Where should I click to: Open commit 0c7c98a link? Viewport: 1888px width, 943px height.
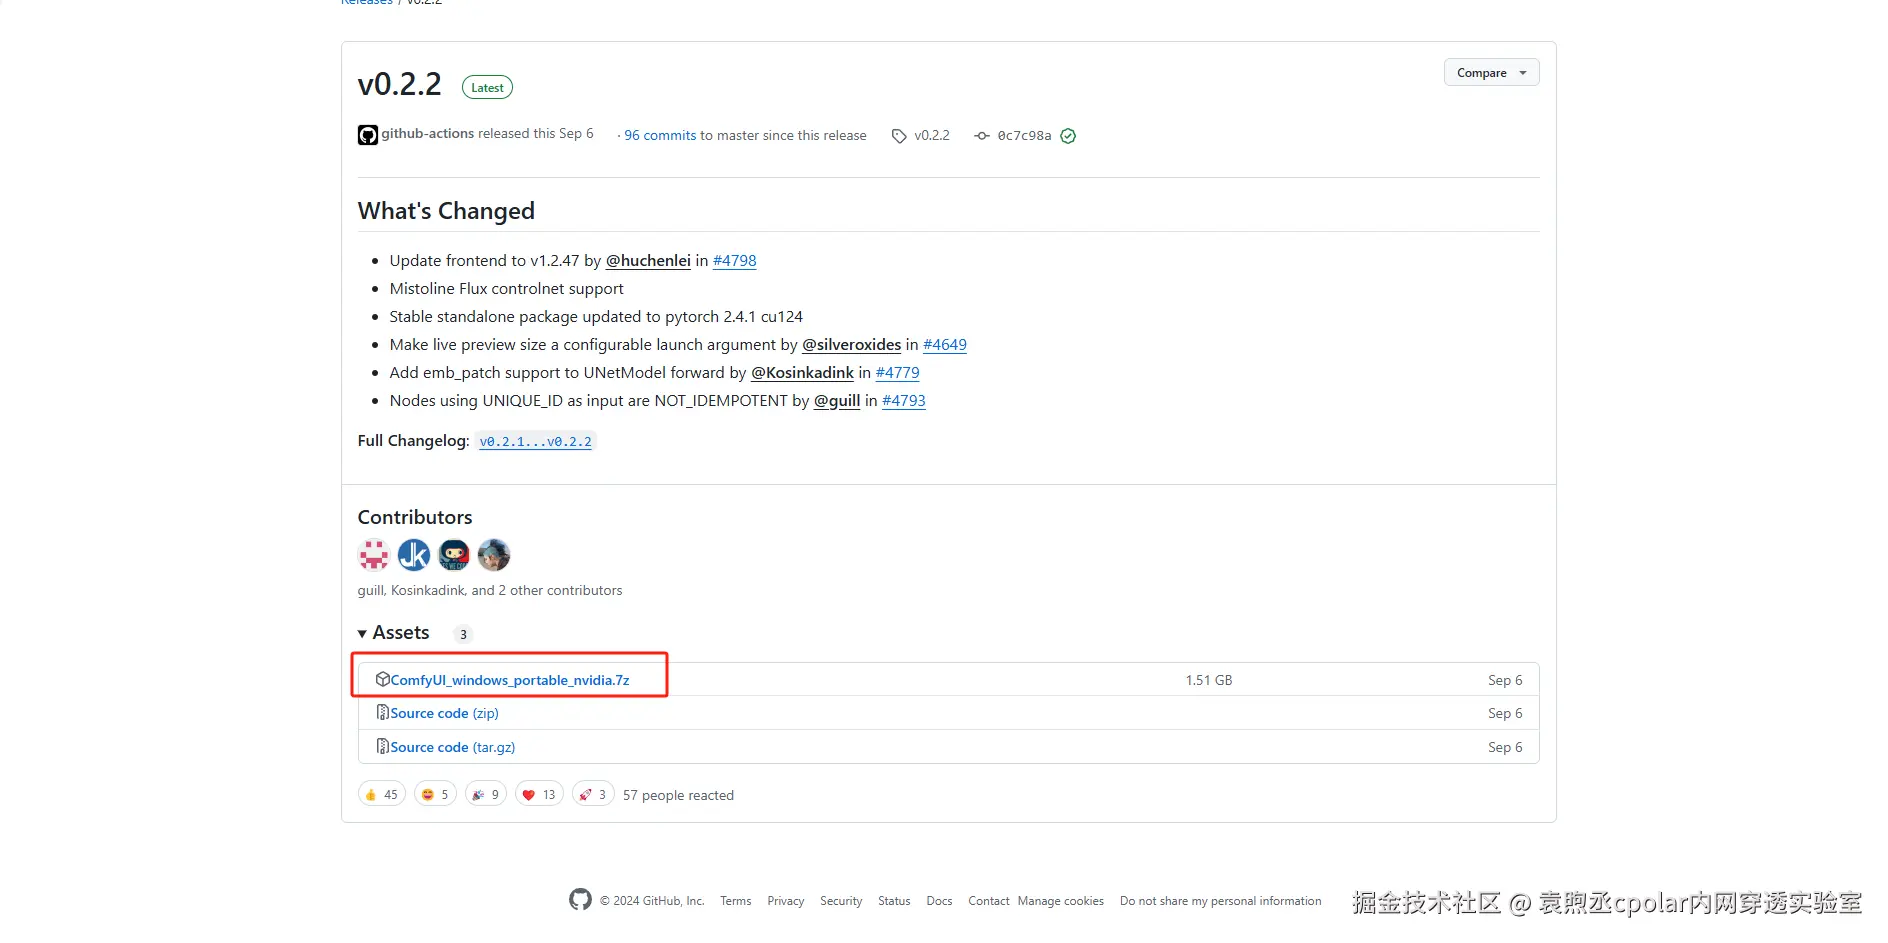coord(1024,136)
